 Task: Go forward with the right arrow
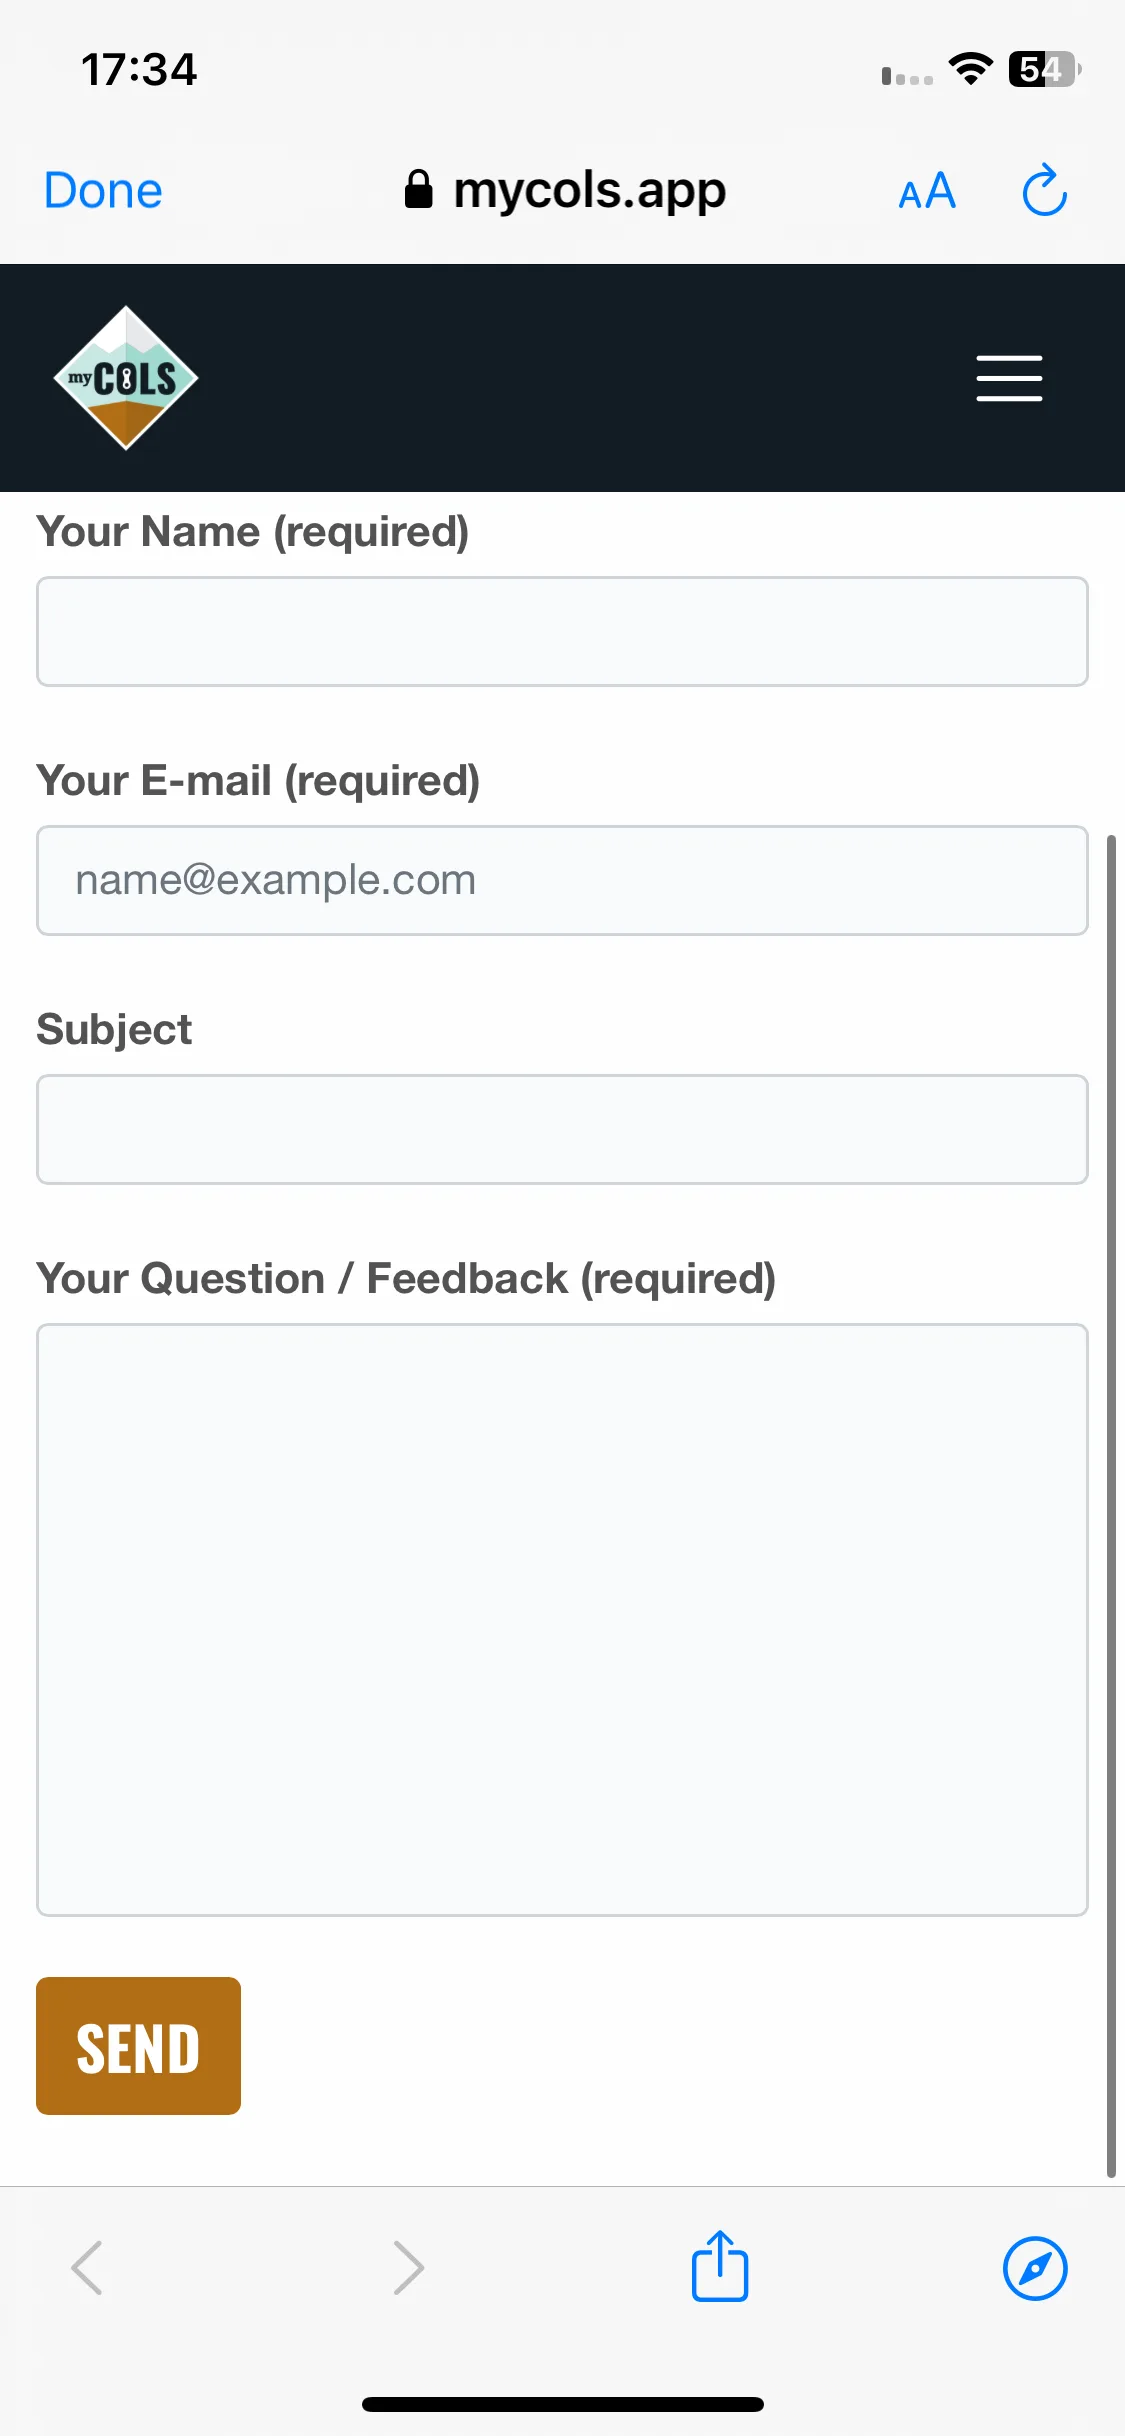(408, 2267)
